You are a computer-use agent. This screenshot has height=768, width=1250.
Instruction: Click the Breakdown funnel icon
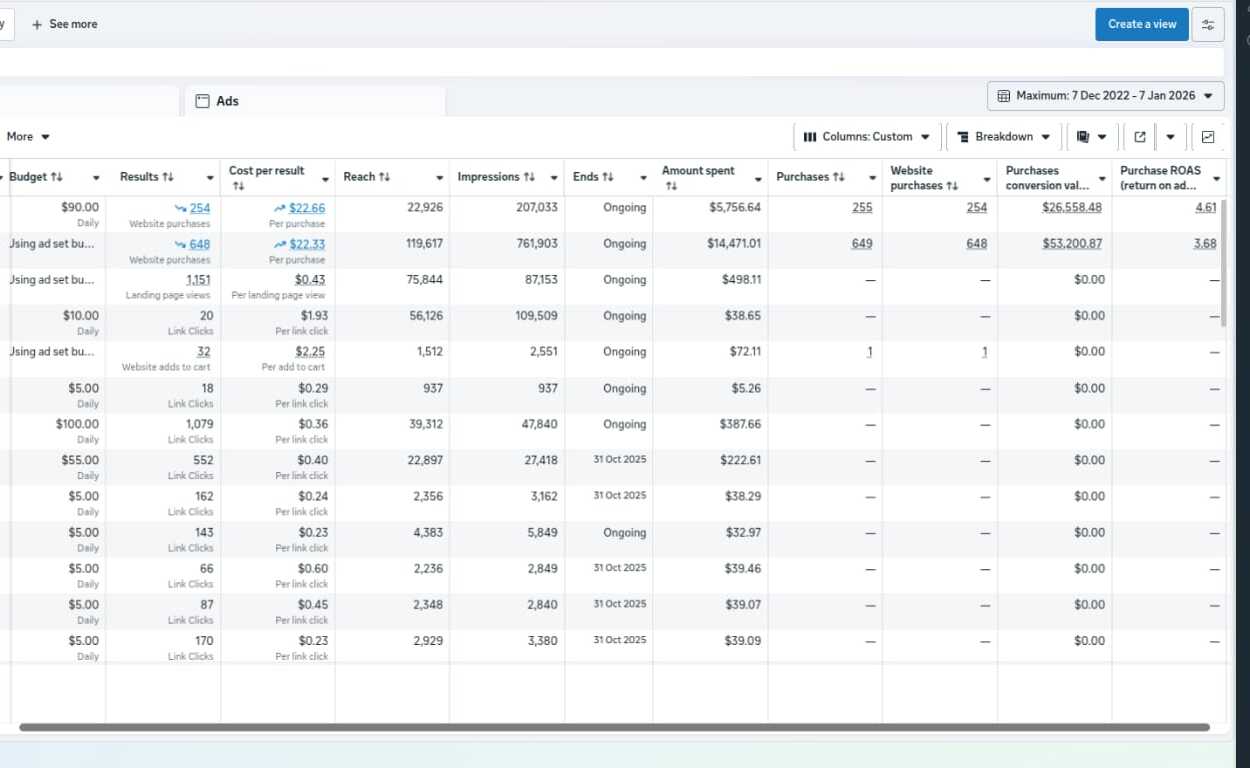(x=961, y=136)
